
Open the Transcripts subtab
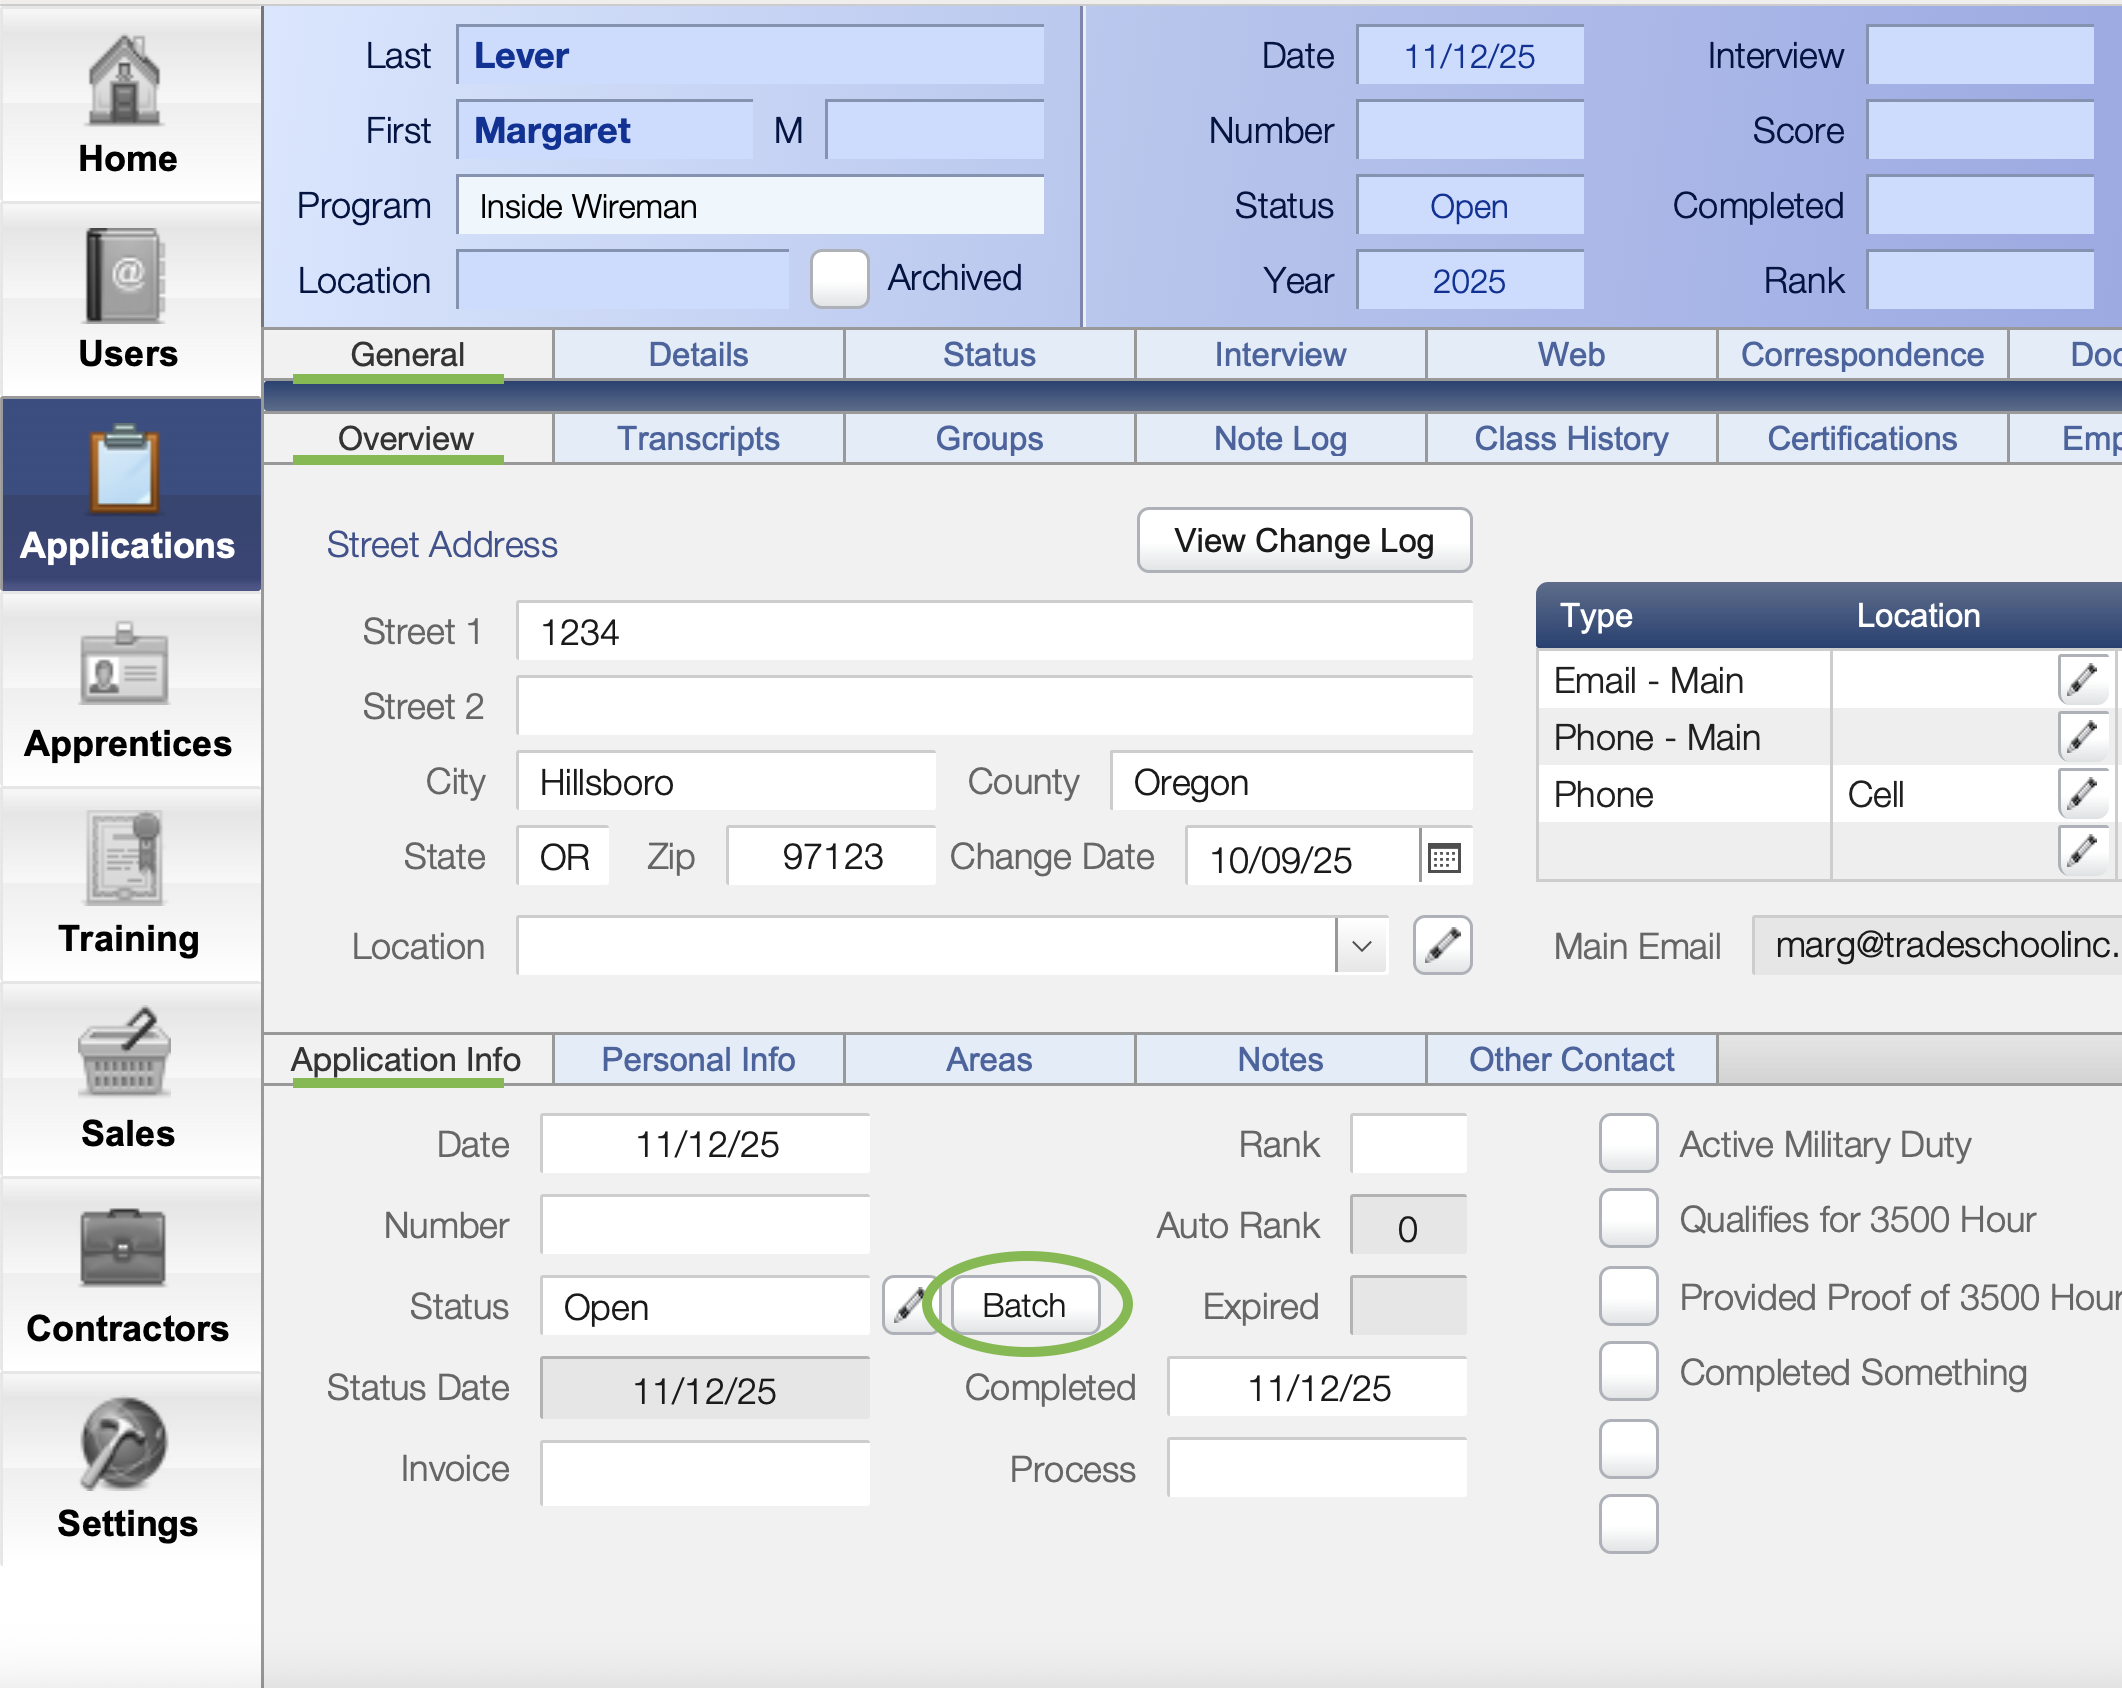click(x=698, y=439)
